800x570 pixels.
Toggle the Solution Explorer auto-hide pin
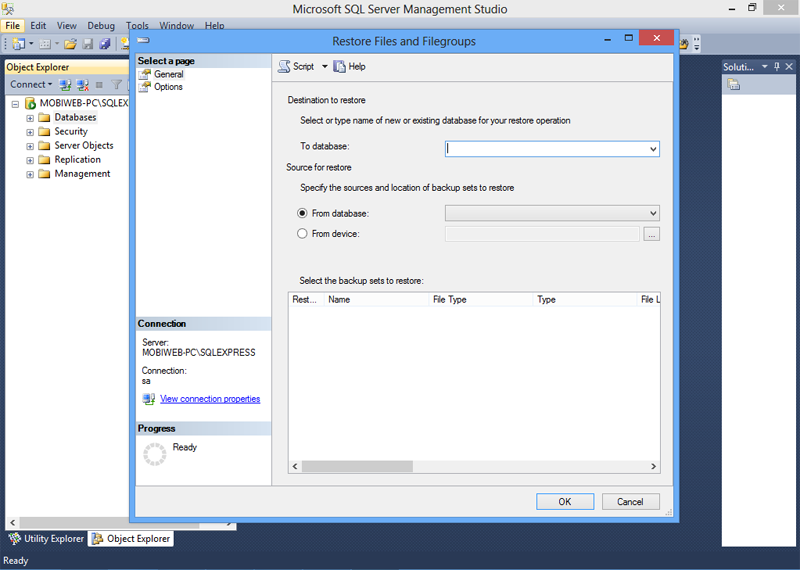[777, 66]
